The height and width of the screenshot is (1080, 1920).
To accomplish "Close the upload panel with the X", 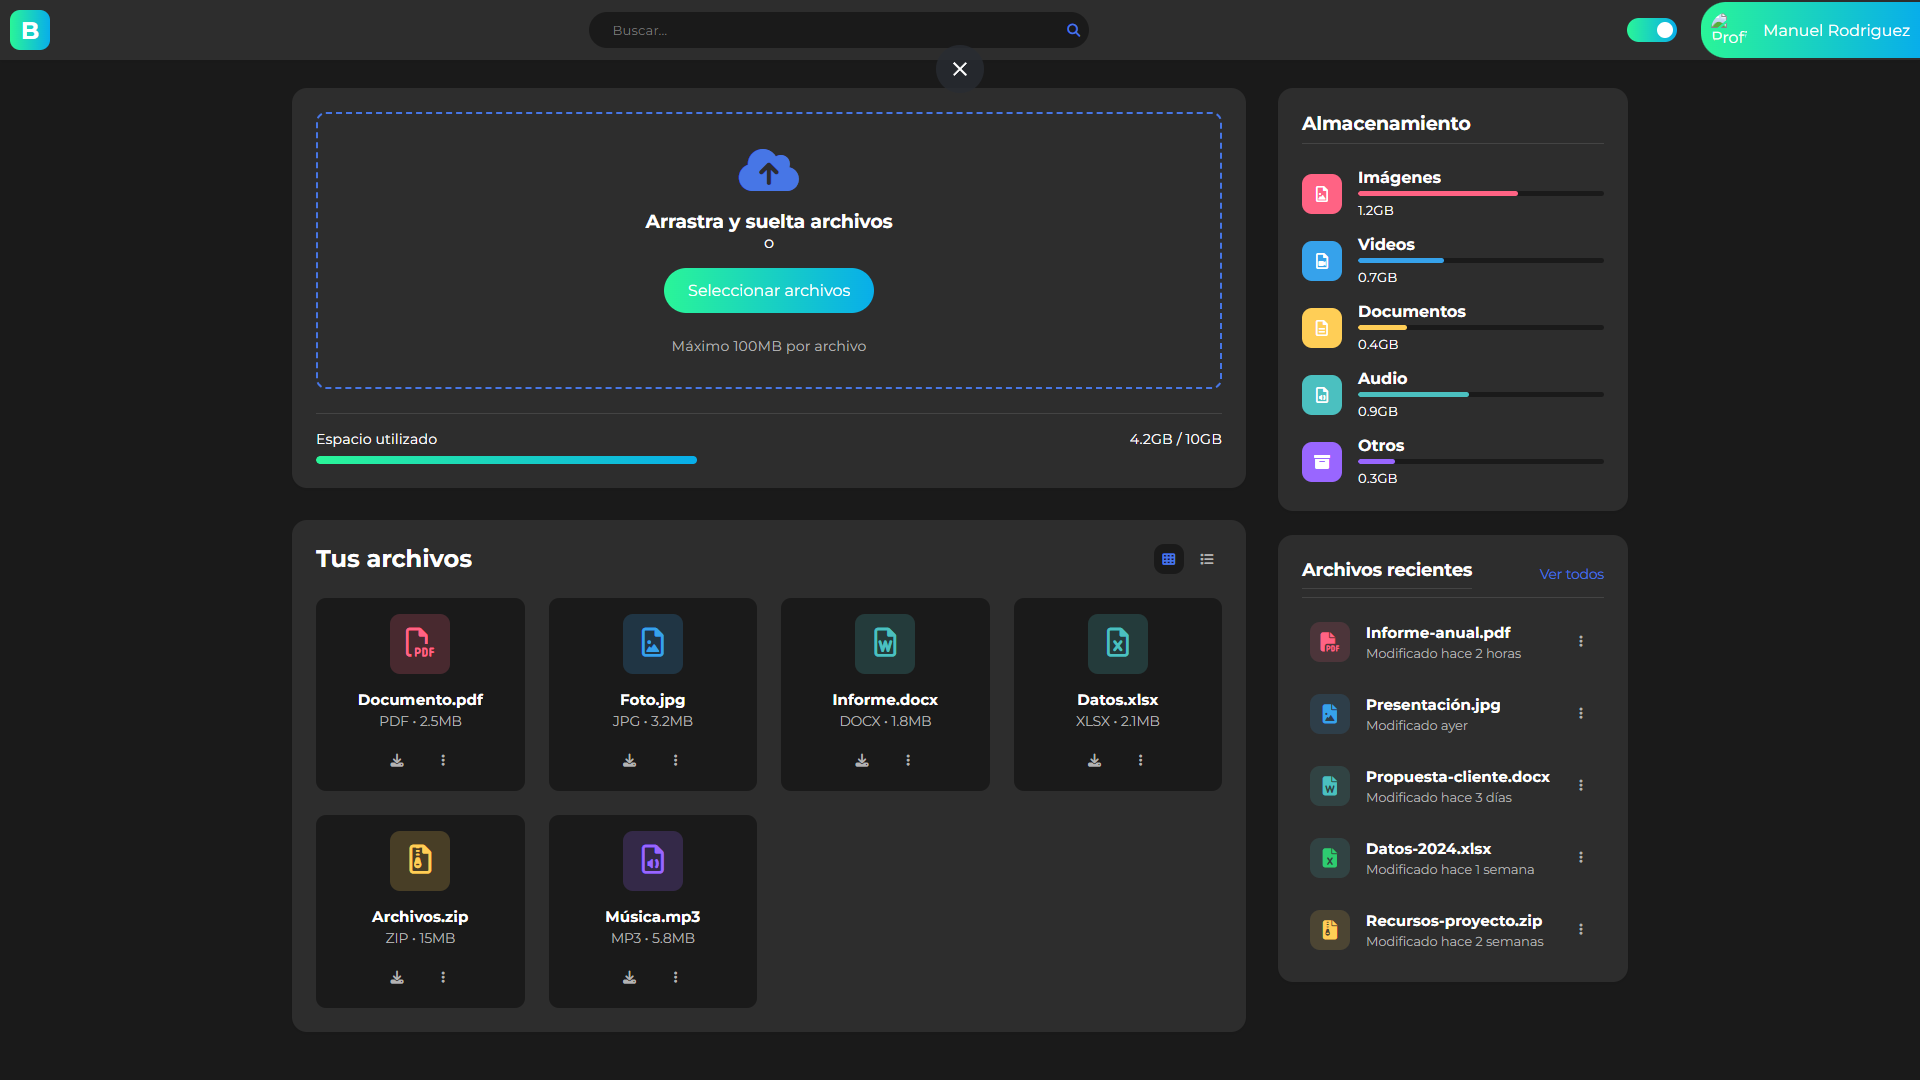I will tap(959, 69).
